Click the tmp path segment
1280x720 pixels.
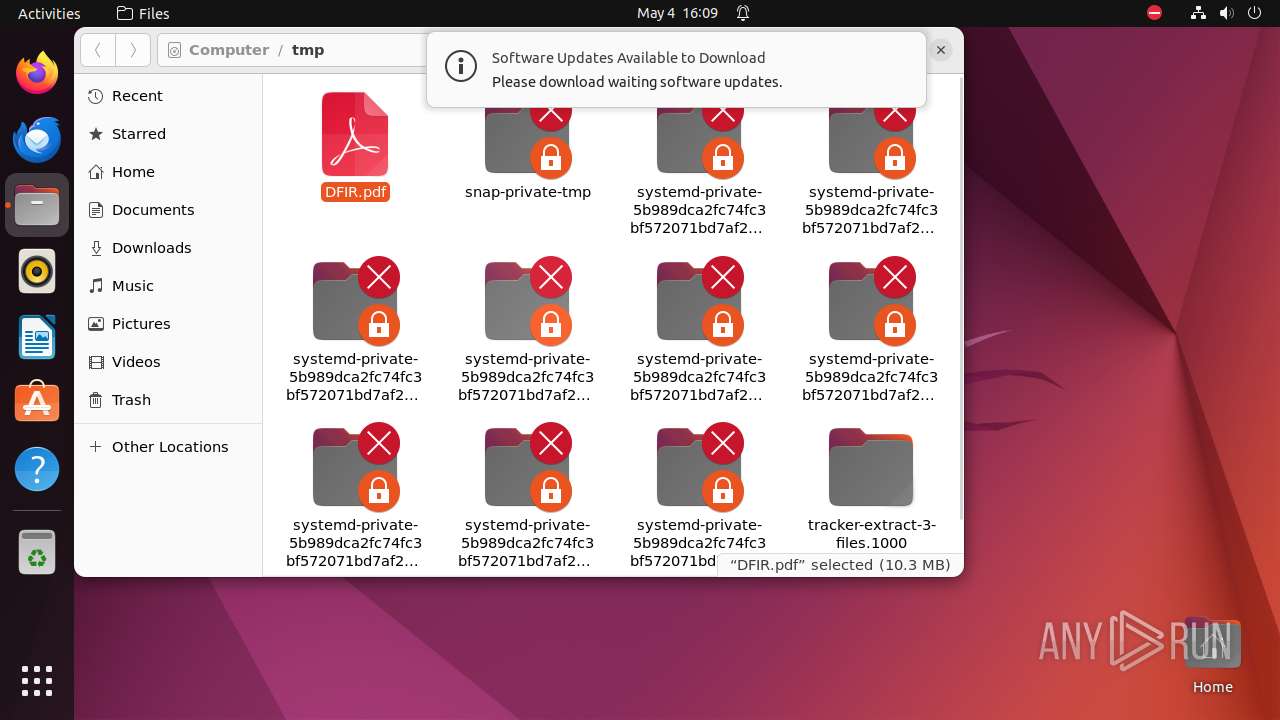(x=308, y=50)
